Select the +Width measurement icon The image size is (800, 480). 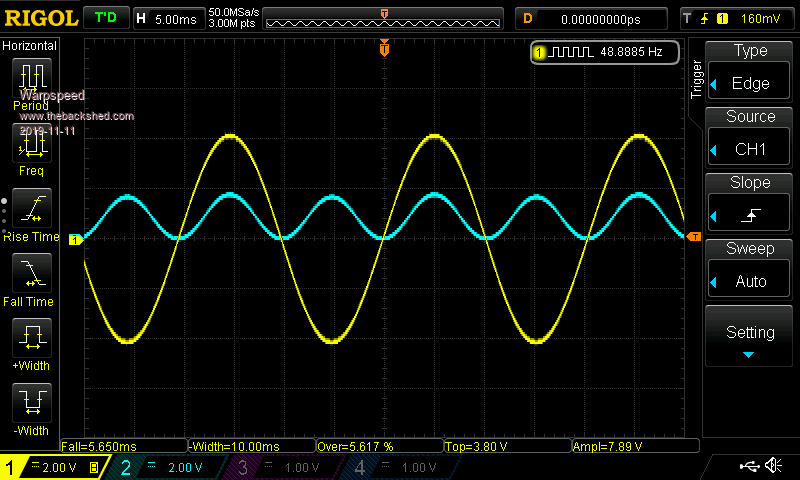pyautogui.click(x=32, y=338)
